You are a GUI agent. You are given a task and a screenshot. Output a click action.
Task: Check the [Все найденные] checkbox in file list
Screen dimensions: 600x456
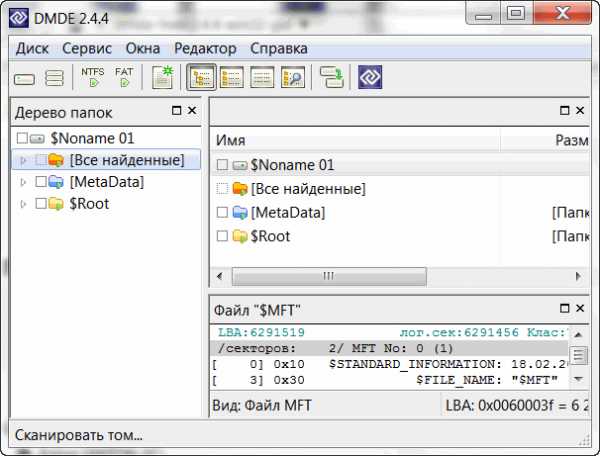(222, 189)
